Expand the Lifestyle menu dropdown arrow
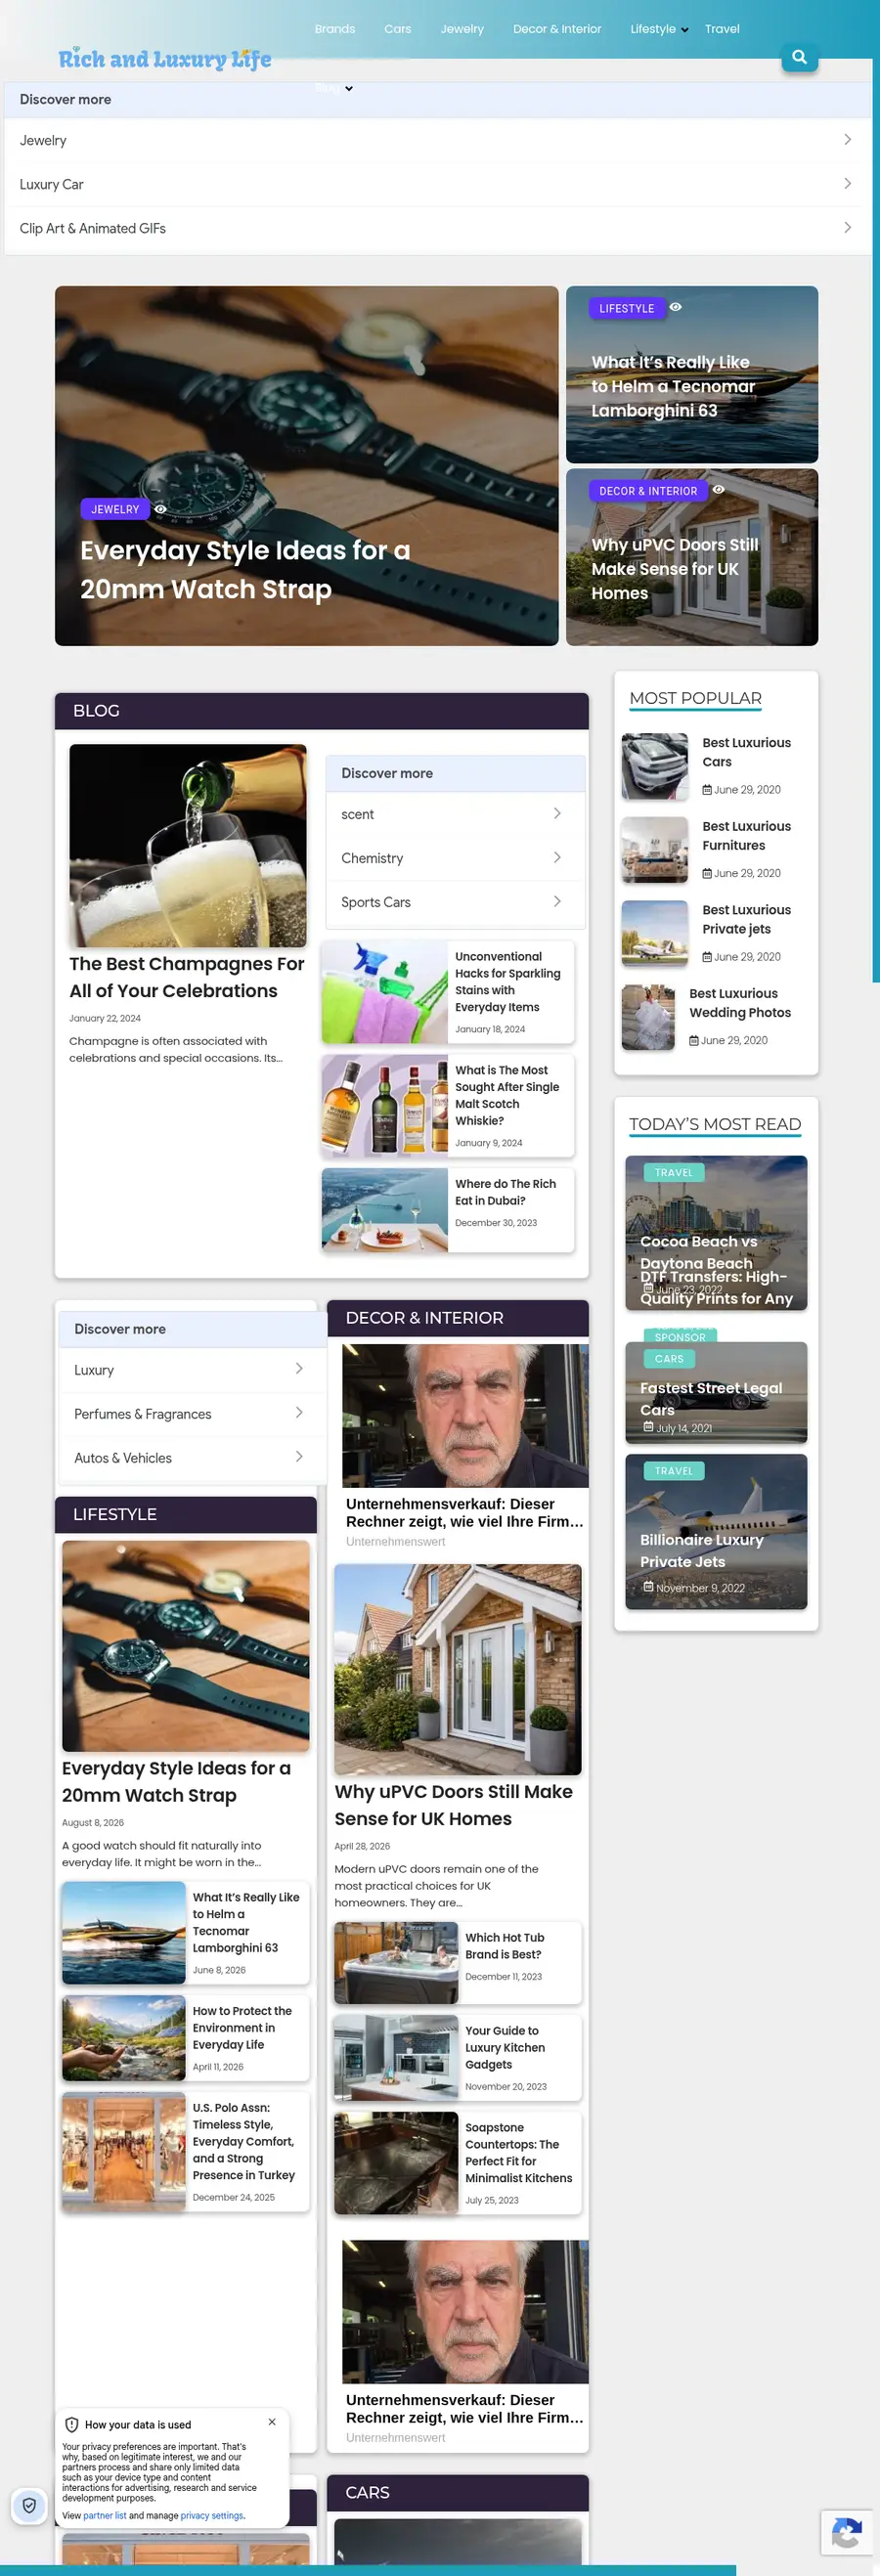Viewport: 880px width, 2576px height. pos(685,30)
